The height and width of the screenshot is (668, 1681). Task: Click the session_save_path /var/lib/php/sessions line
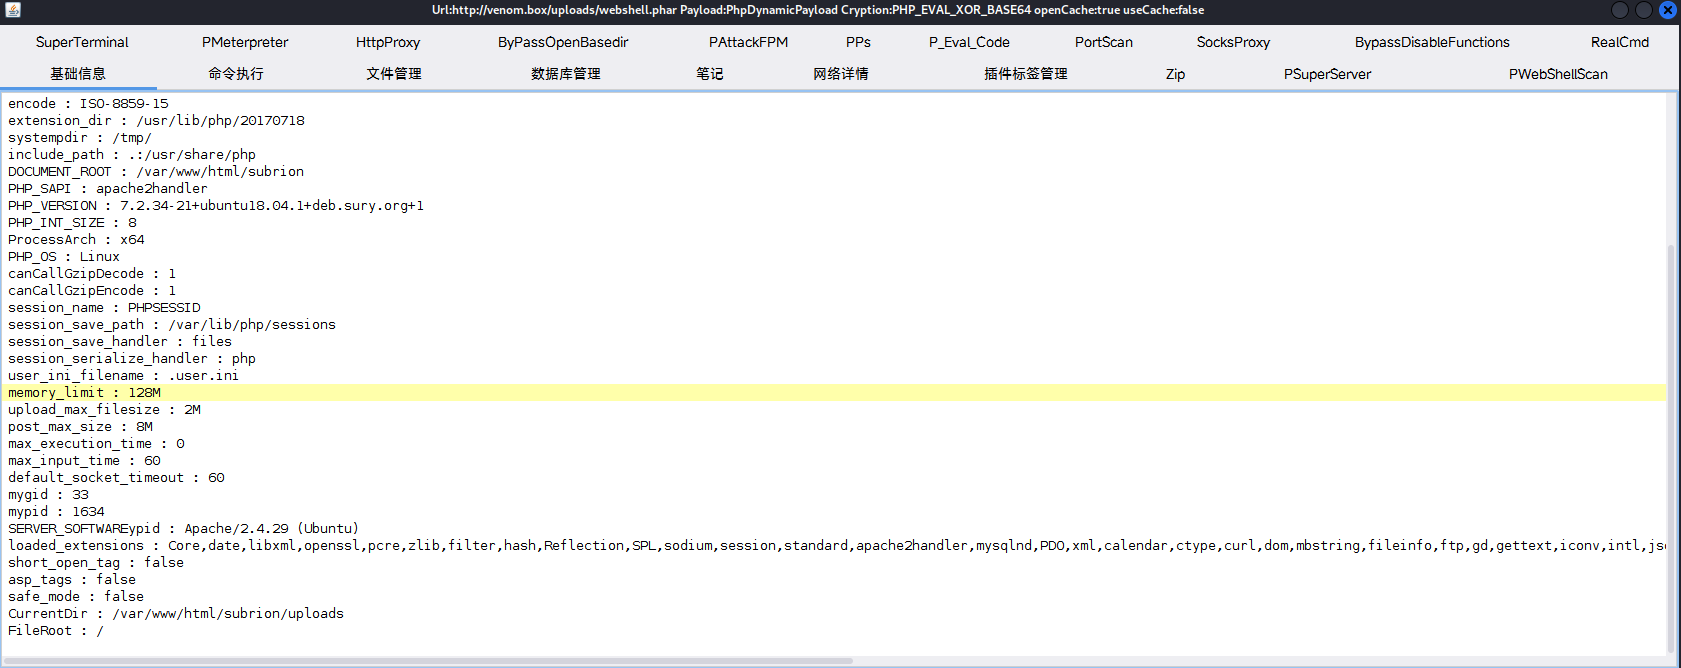pos(172,325)
